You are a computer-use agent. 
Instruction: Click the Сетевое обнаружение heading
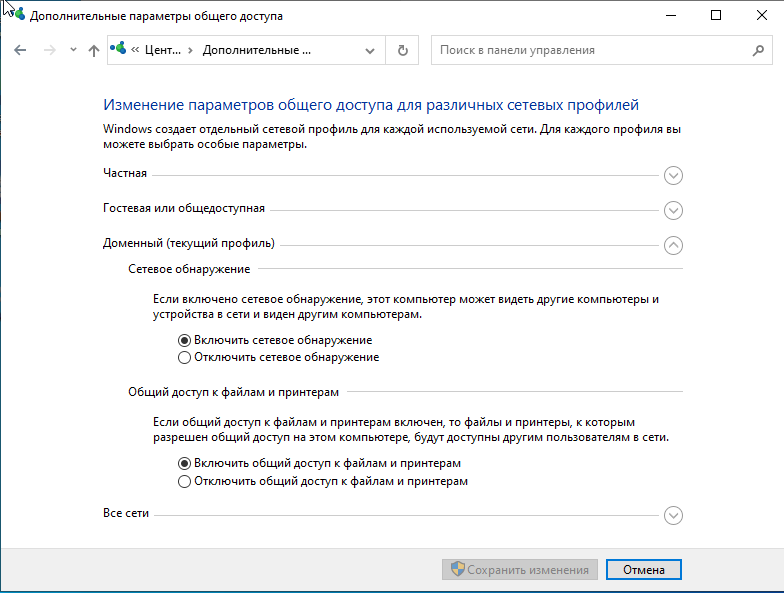click(189, 269)
